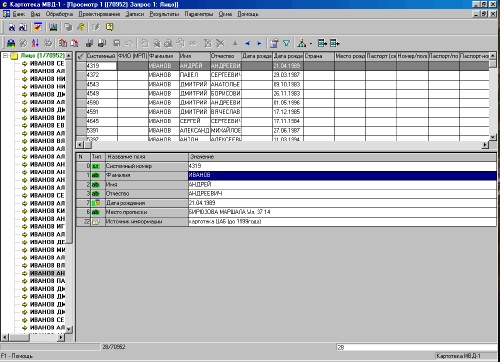This screenshot has height=362, width=500.
Task: Click the Системный column header
Action: 101,56
